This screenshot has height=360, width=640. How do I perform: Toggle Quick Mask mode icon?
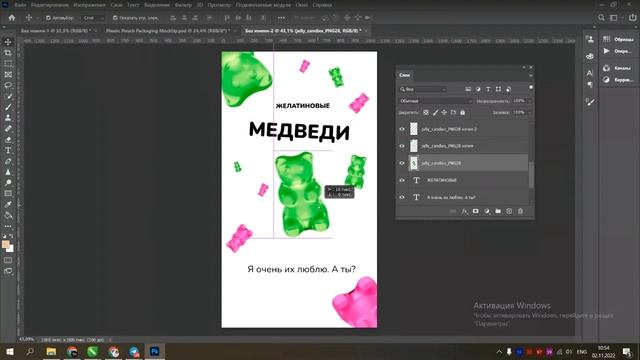click(8, 260)
